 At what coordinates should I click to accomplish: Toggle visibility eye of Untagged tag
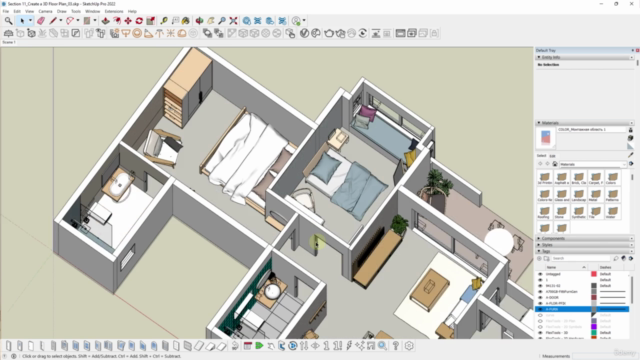point(540,274)
